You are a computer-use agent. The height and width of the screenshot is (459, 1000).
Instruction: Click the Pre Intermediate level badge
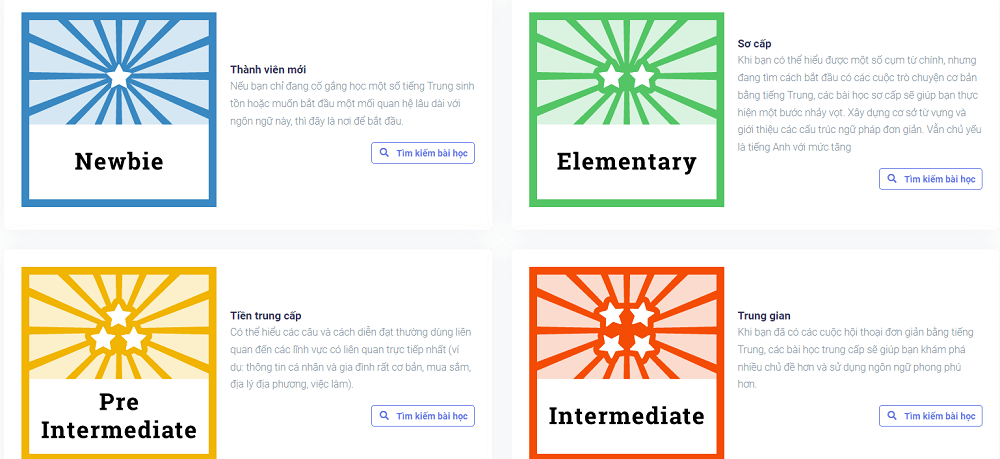(118, 362)
